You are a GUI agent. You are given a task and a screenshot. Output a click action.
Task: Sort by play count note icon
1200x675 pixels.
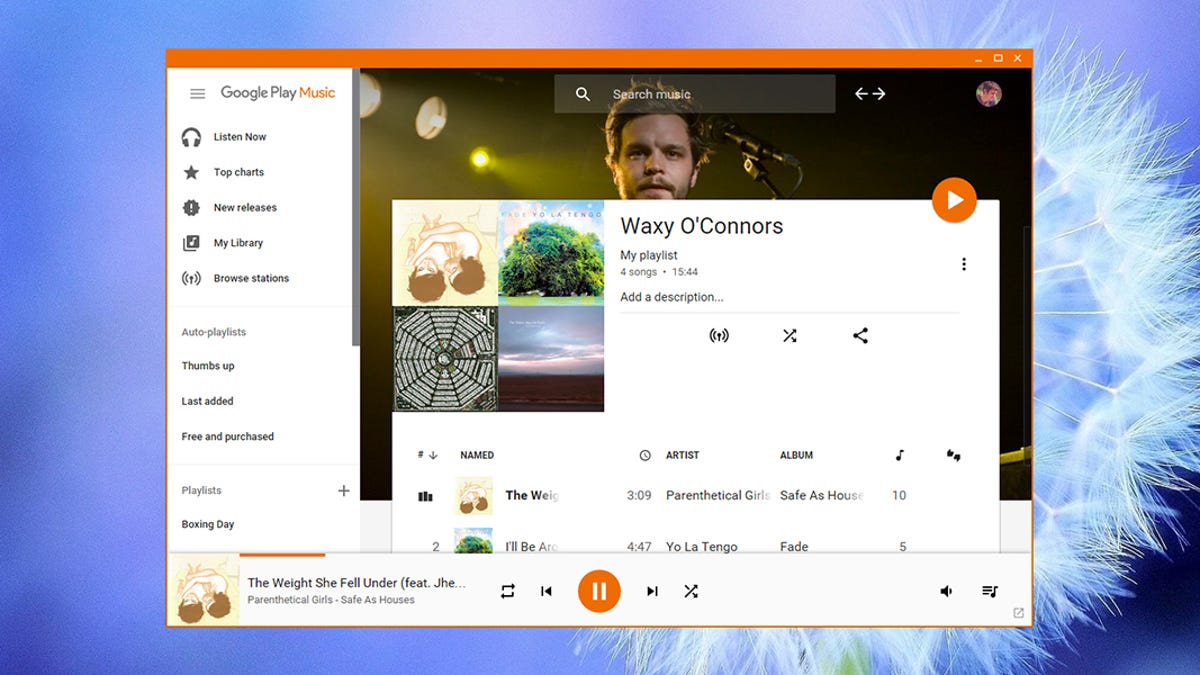point(899,455)
